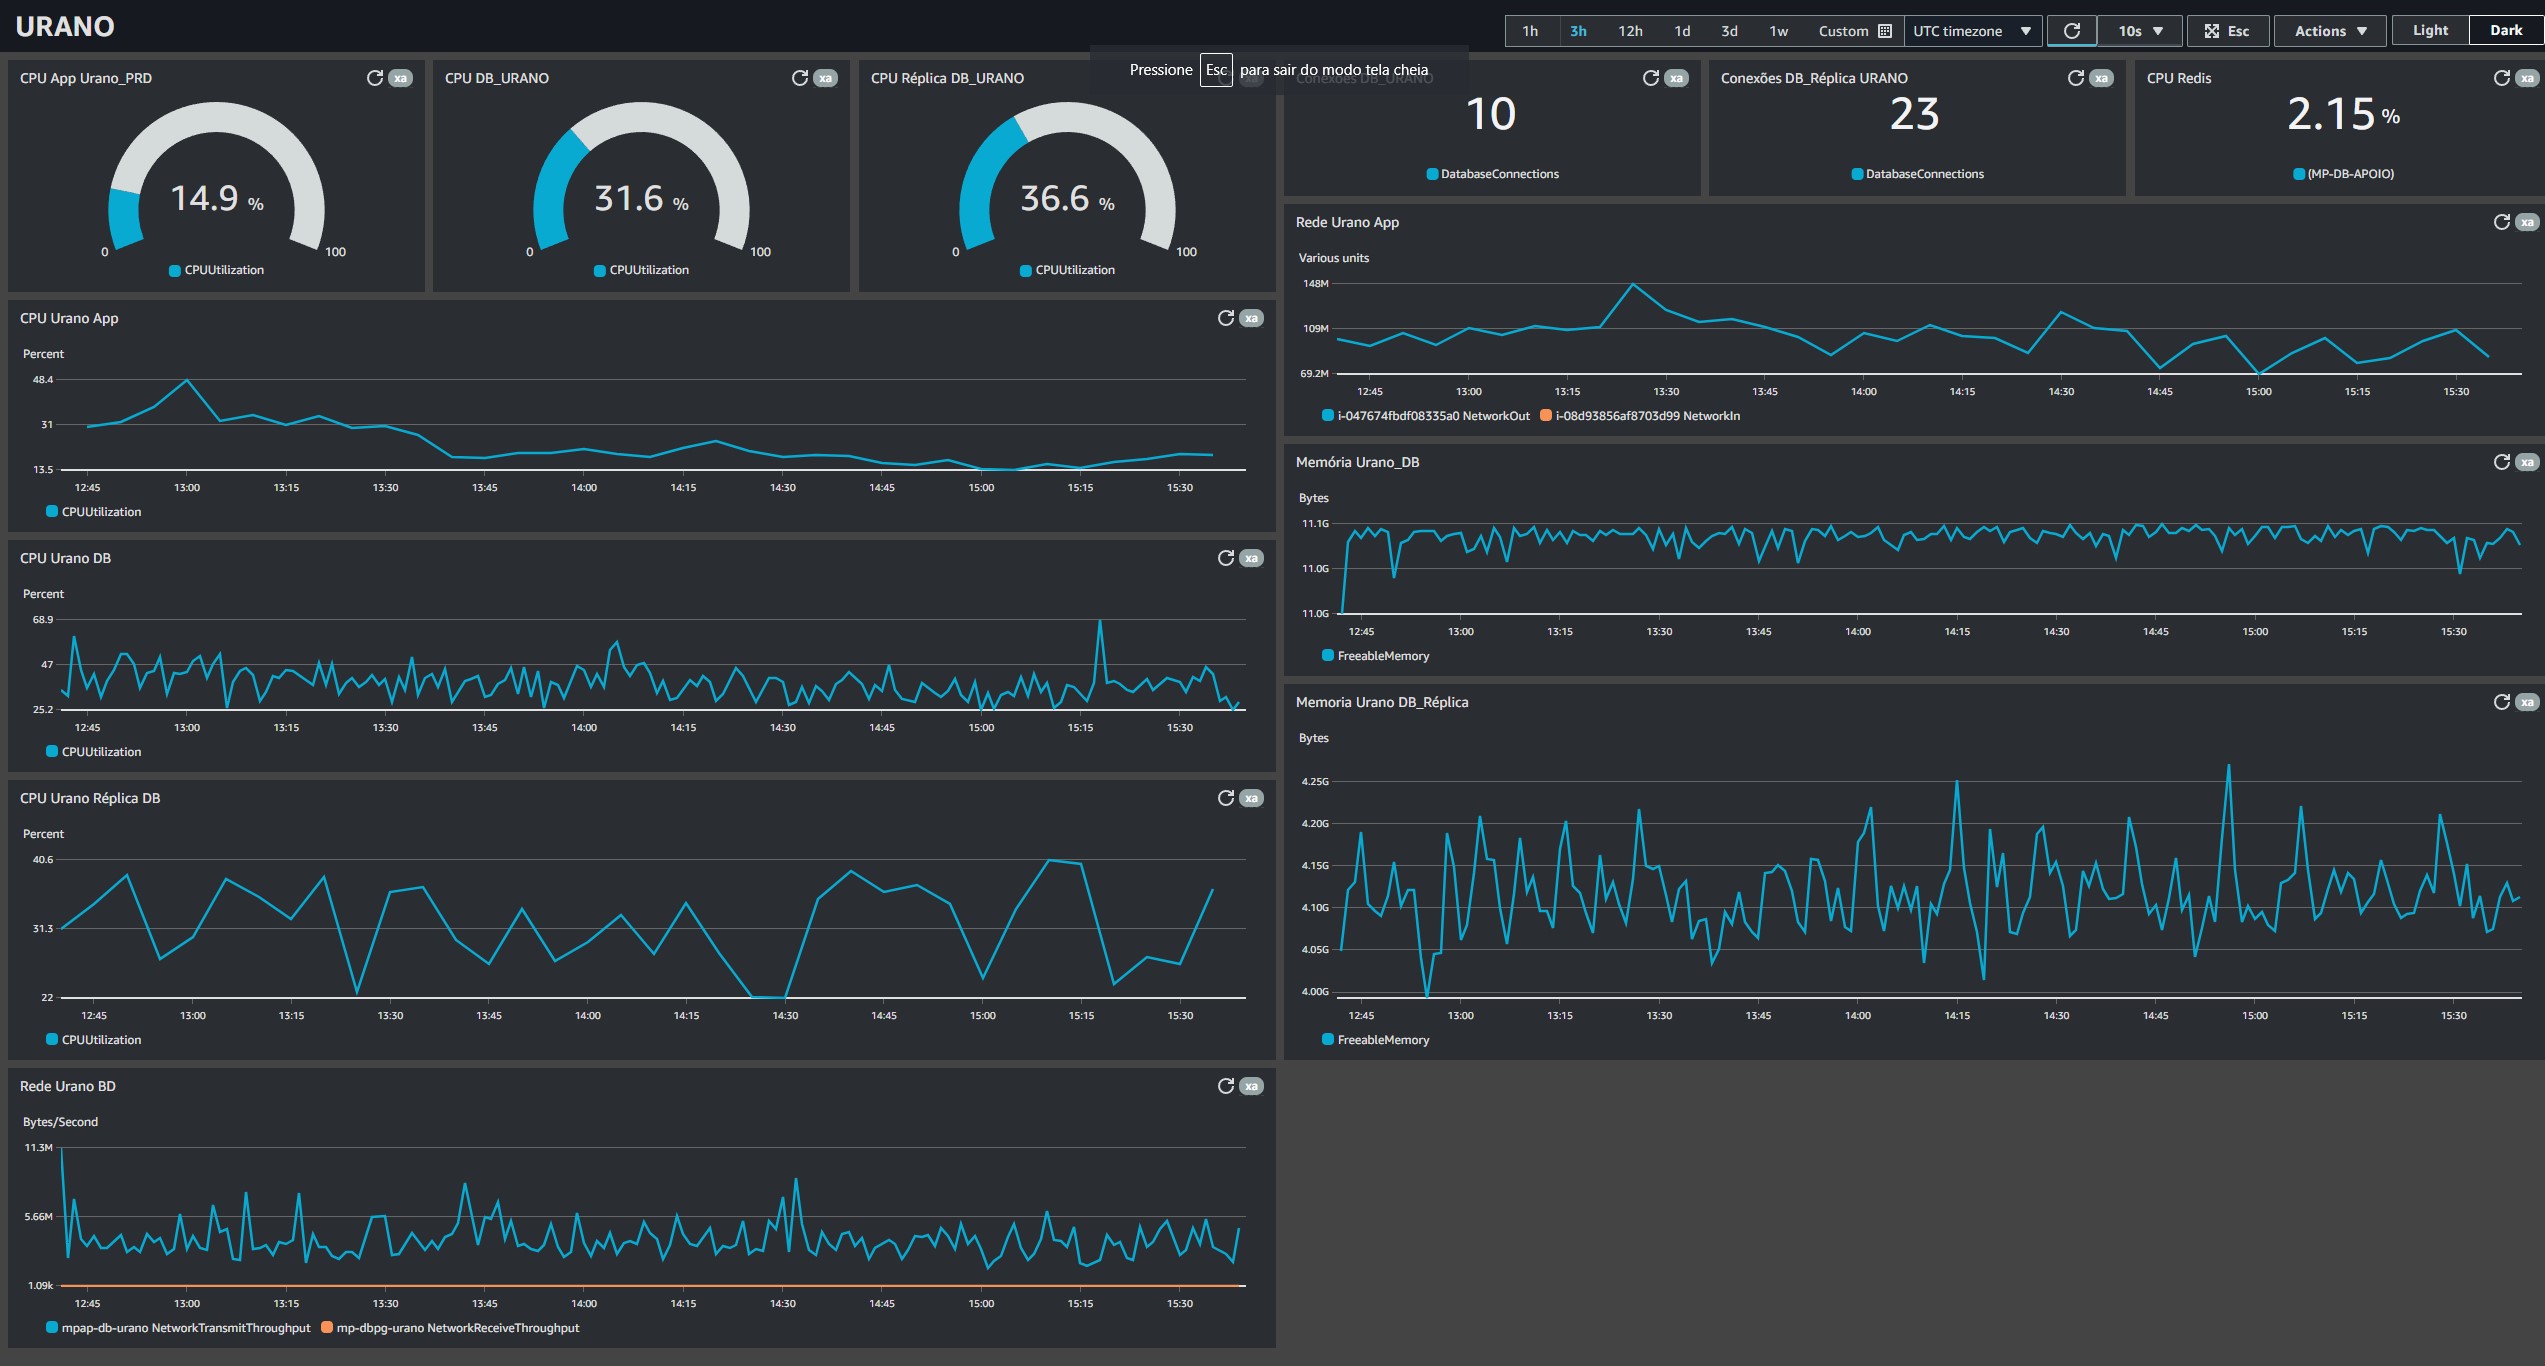Viewport: 2545px width, 1366px height.
Task: Click CPUUtilization legend under 31.6 % gauge
Action: 642,270
